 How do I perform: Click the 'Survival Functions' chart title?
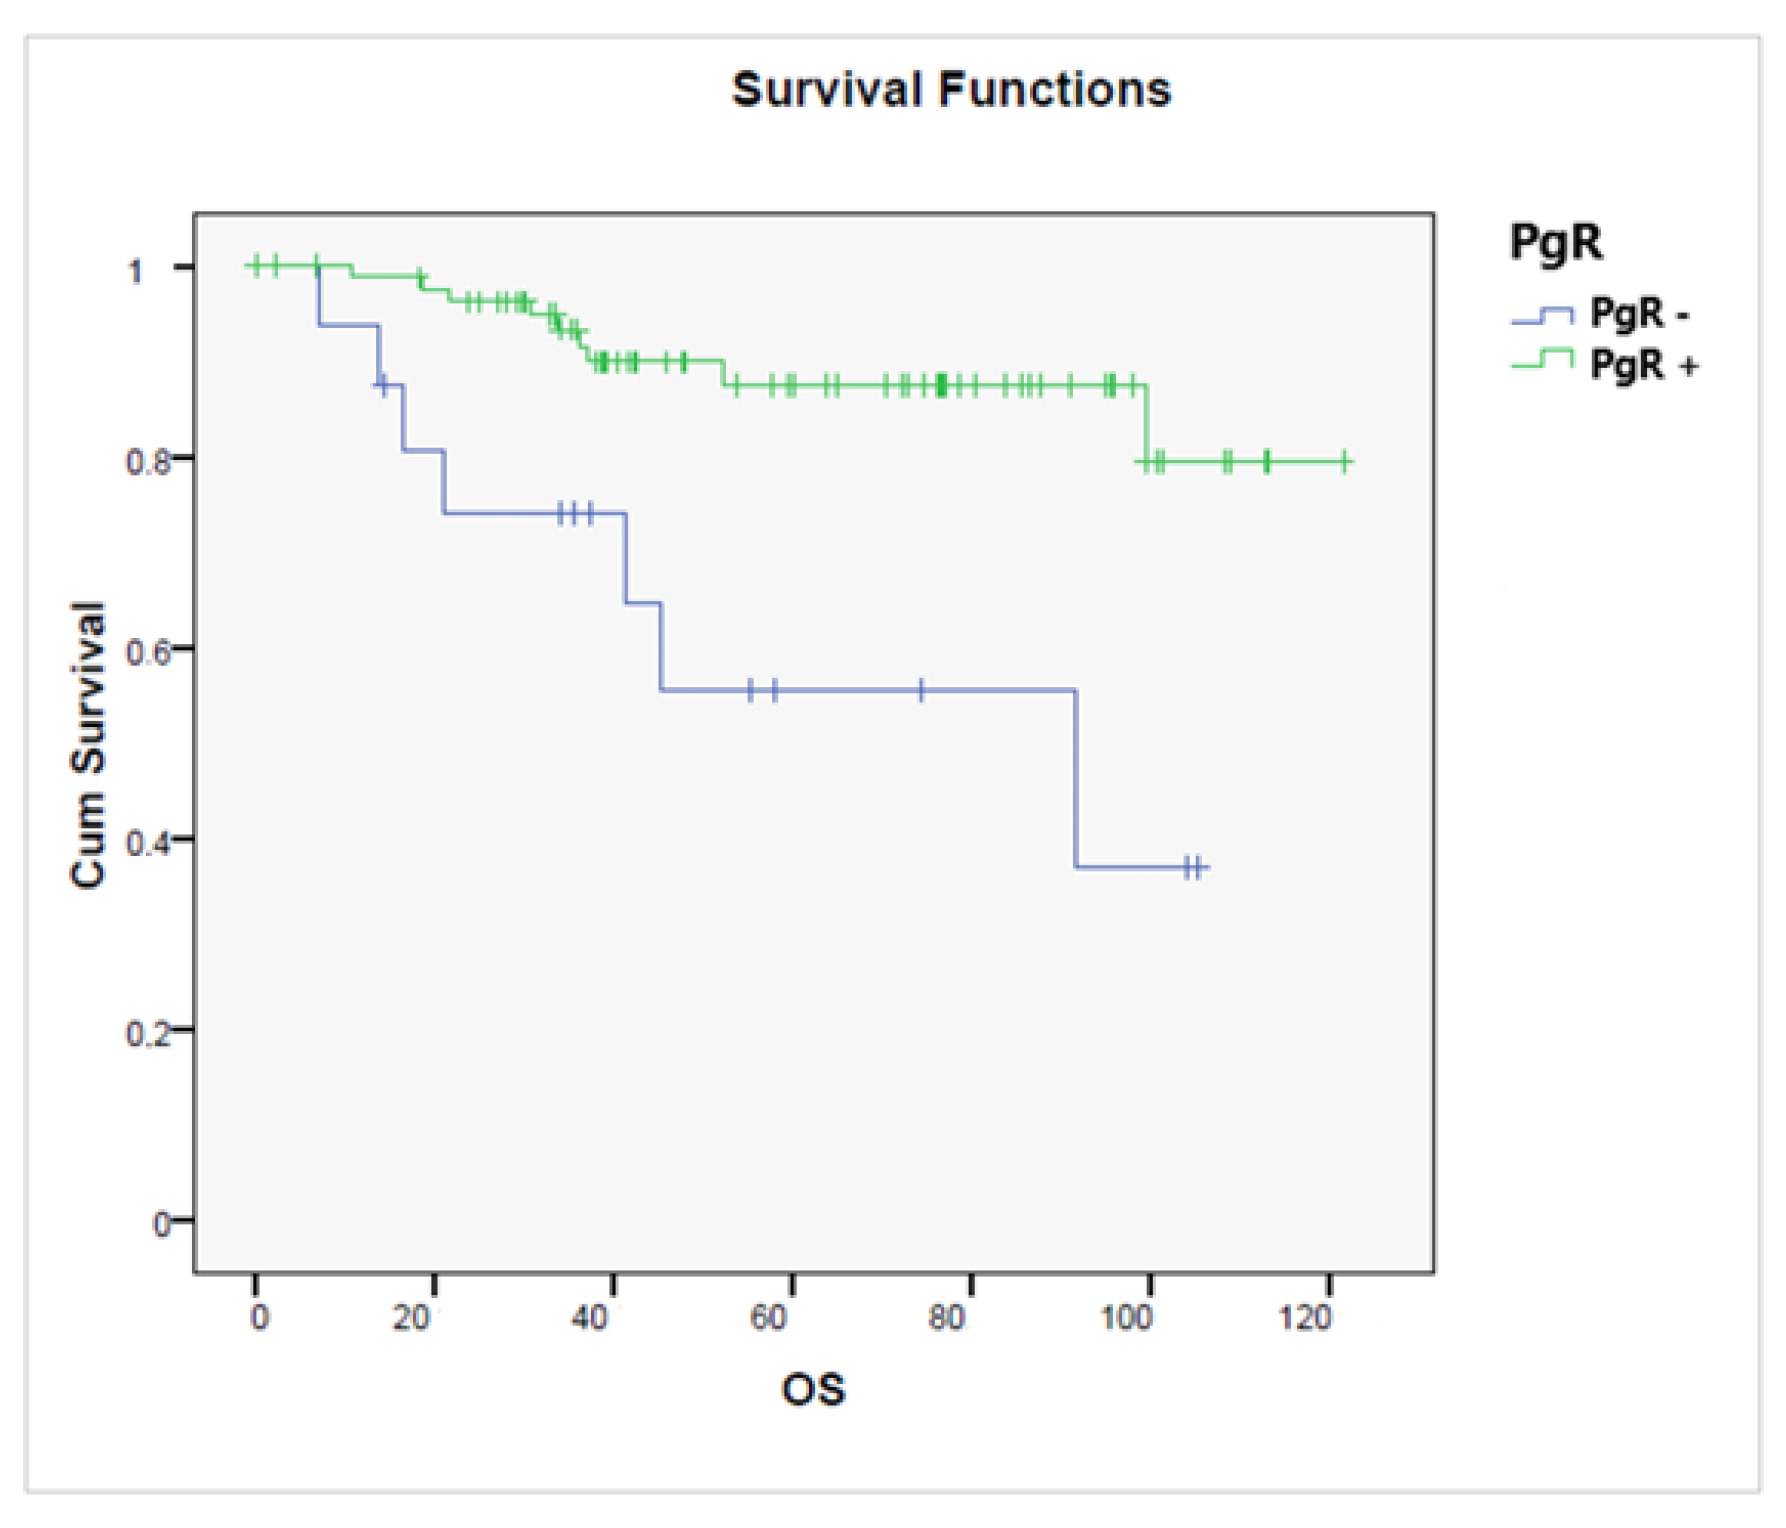951,90
